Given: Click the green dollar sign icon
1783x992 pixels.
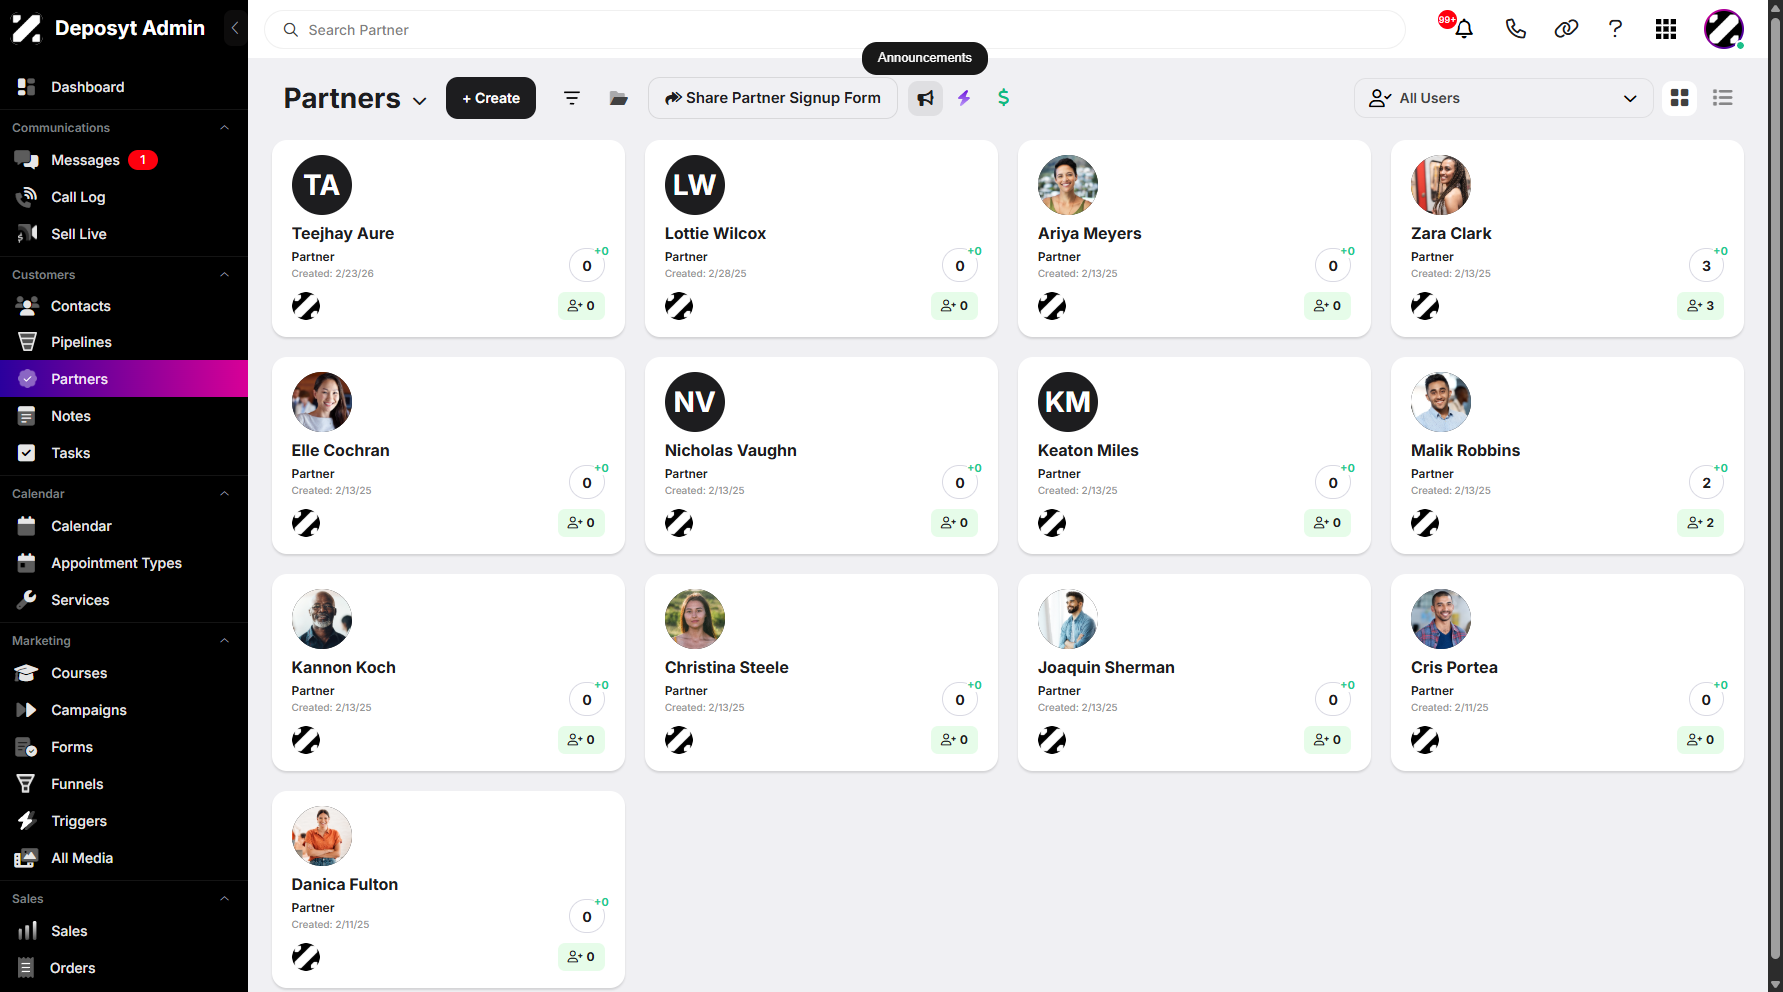Looking at the screenshot, I should coord(1003,98).
